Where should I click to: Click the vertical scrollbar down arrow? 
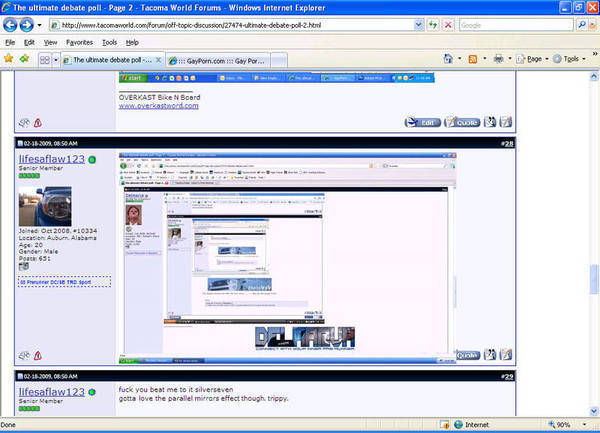click(594, 411)
